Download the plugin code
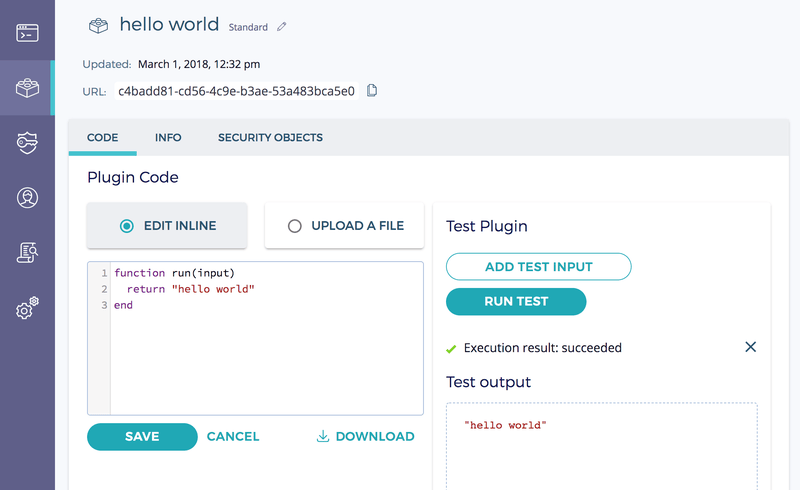This screenshot has width=800, height=490. [365, 436]
